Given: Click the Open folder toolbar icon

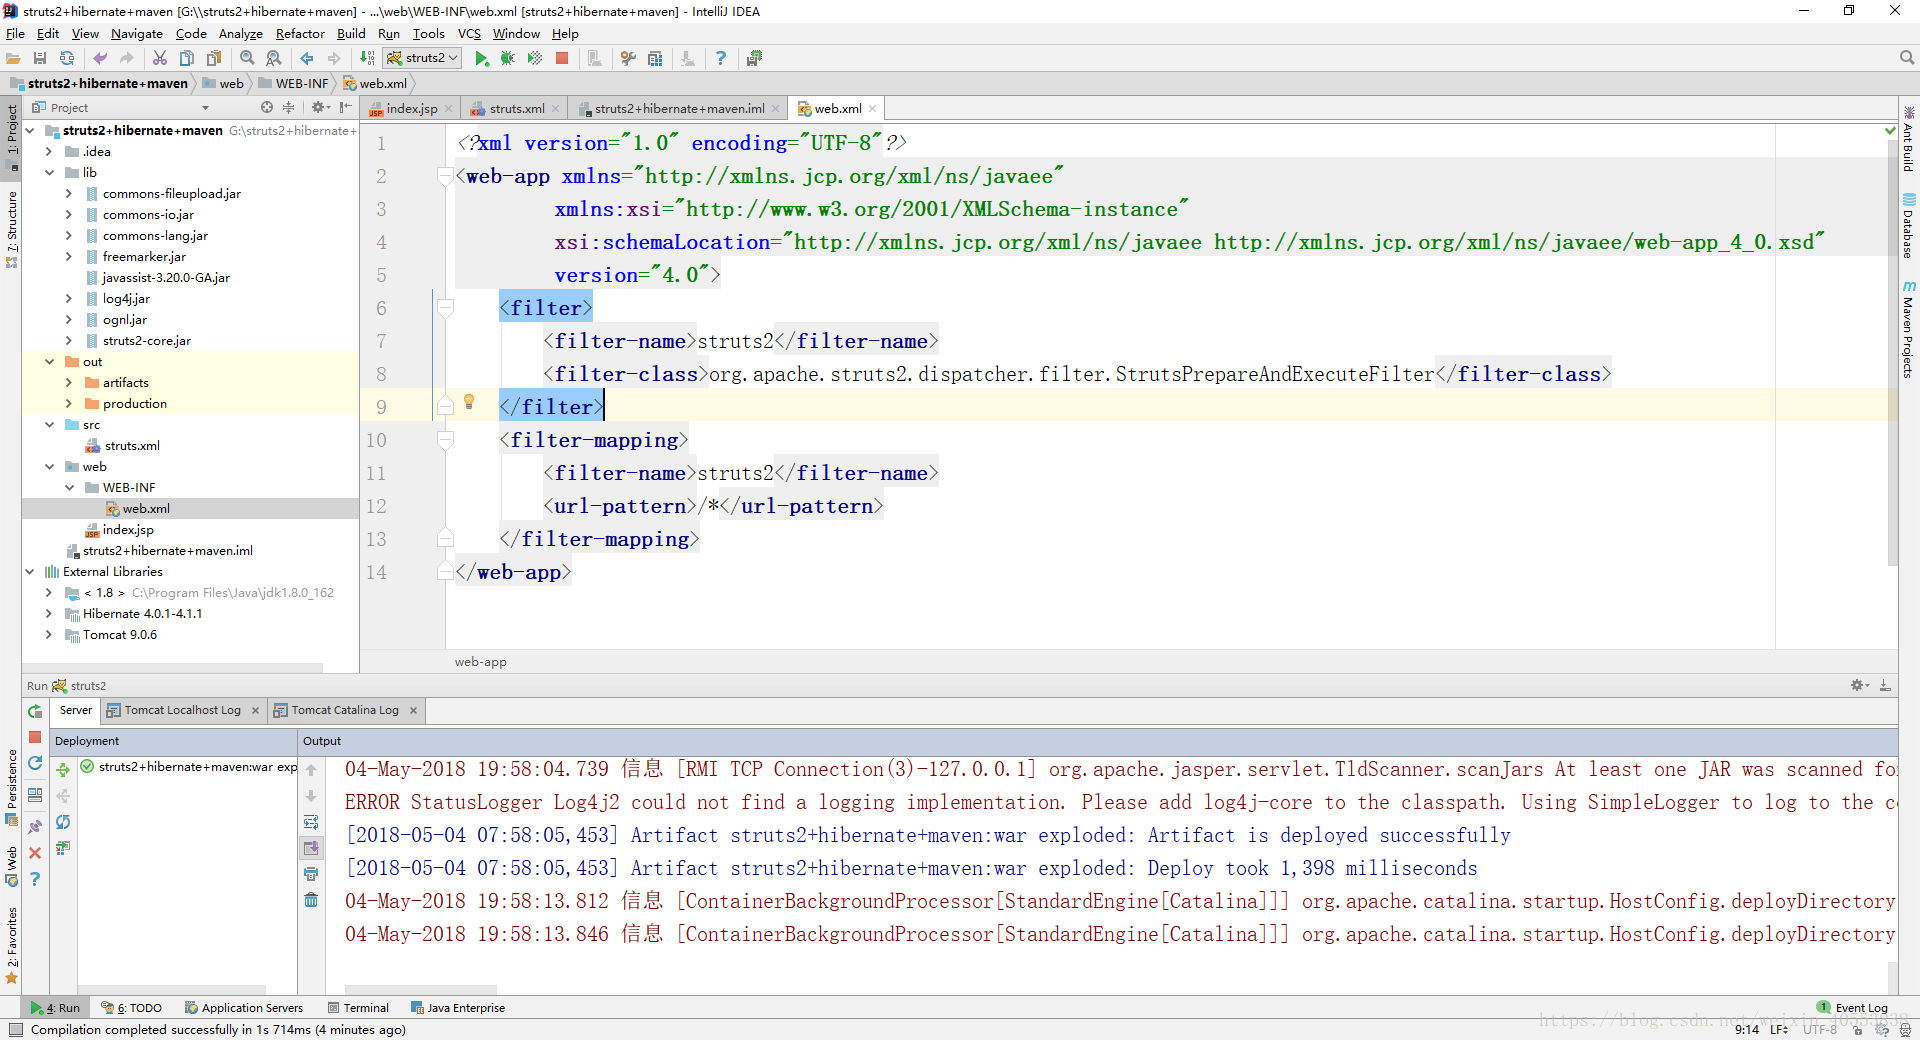Looking at the screenshot, I should (x=14, y=58).
